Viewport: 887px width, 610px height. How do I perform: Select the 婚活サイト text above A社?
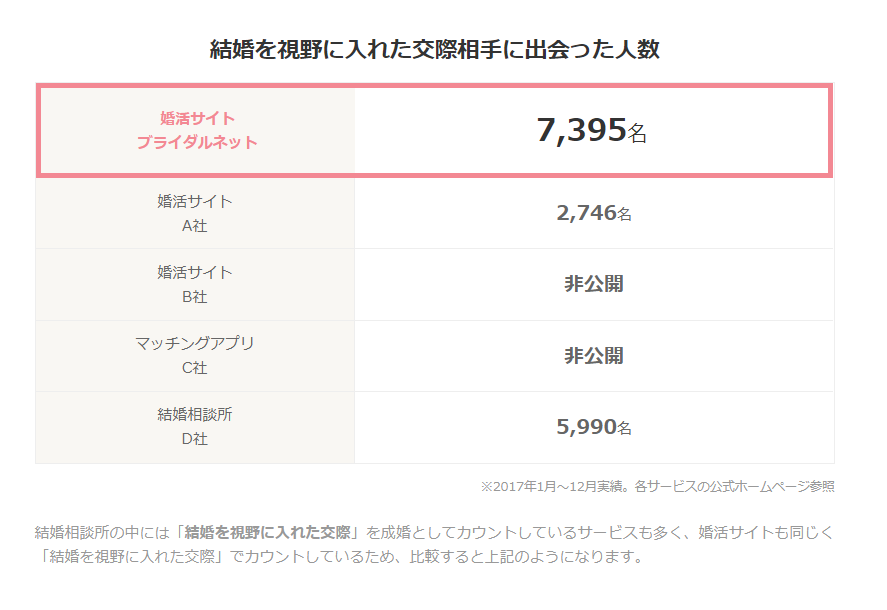(195, 201)
